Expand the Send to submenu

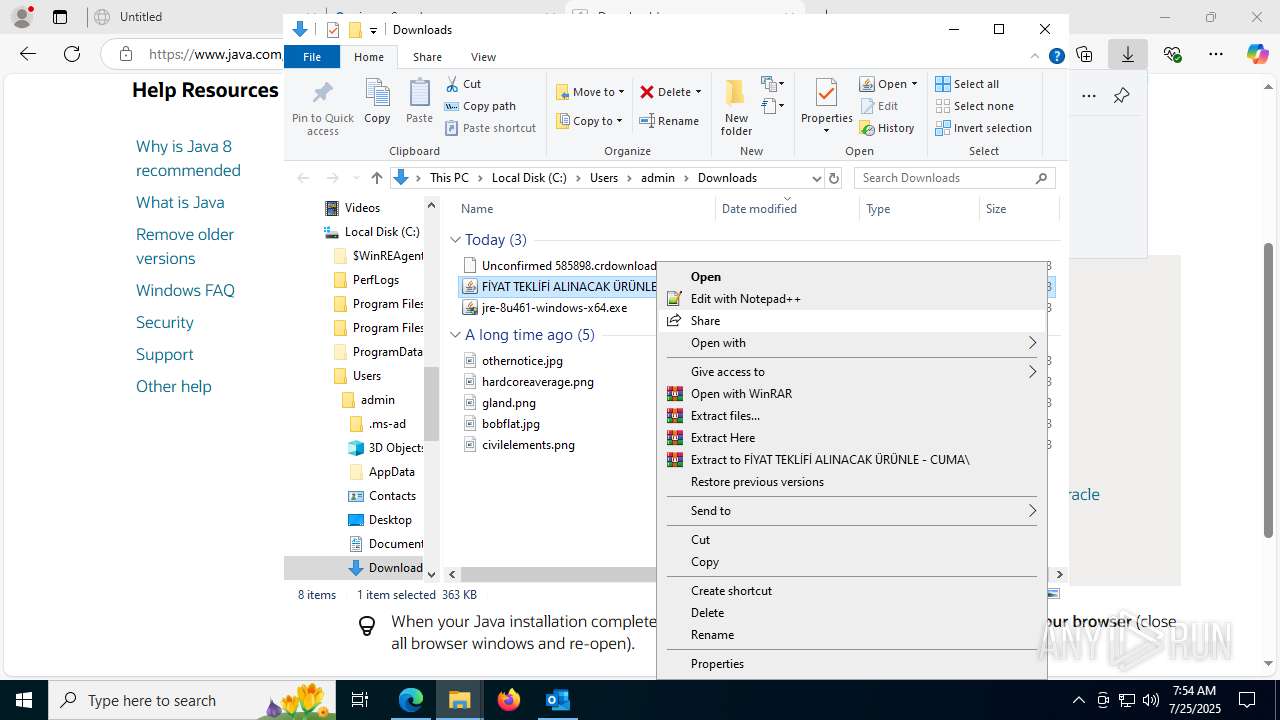click(851, 511)
